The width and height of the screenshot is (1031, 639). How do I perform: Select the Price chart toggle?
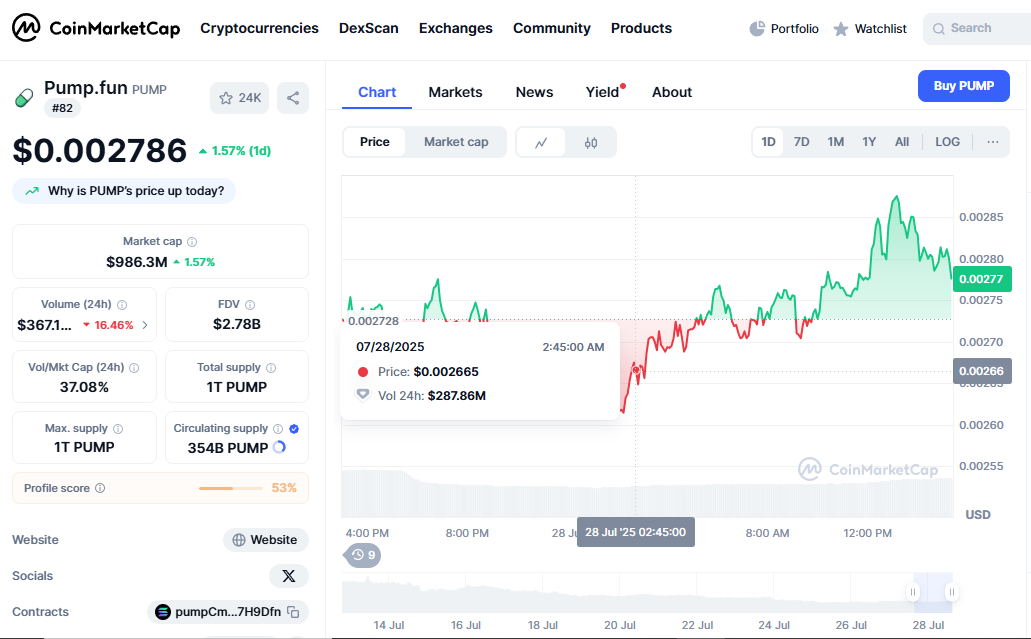click(x=374, y=142)
